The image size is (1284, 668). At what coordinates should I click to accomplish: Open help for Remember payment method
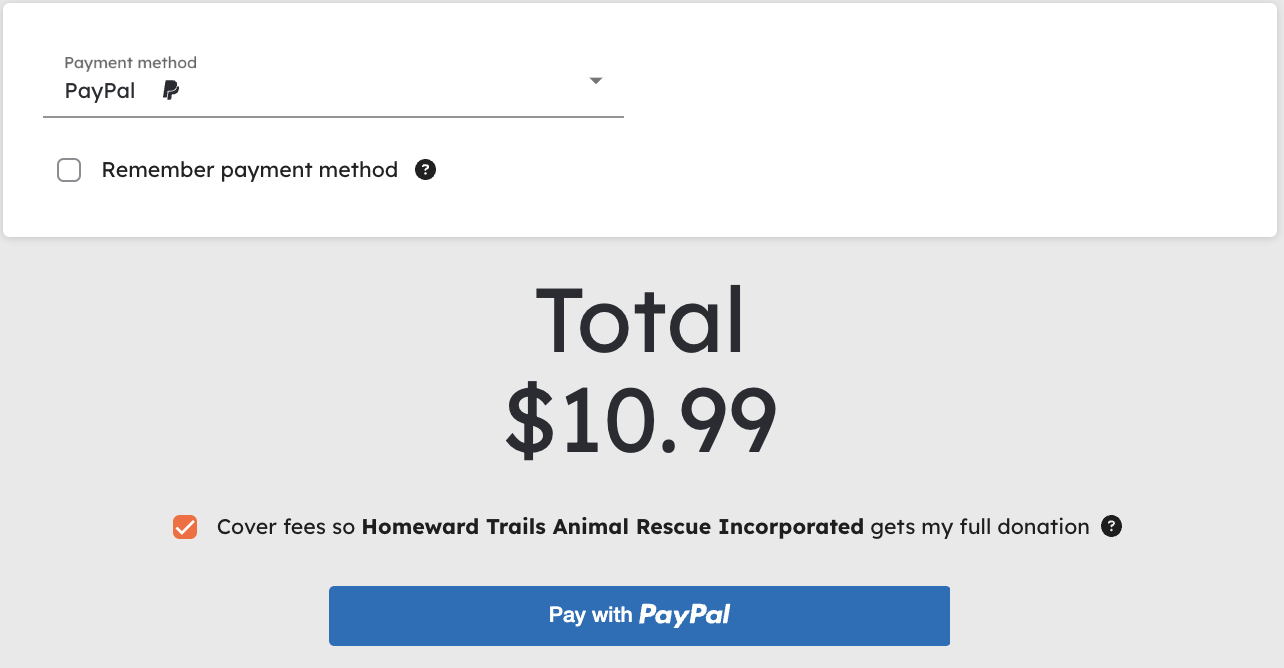(x=426, y=170)
